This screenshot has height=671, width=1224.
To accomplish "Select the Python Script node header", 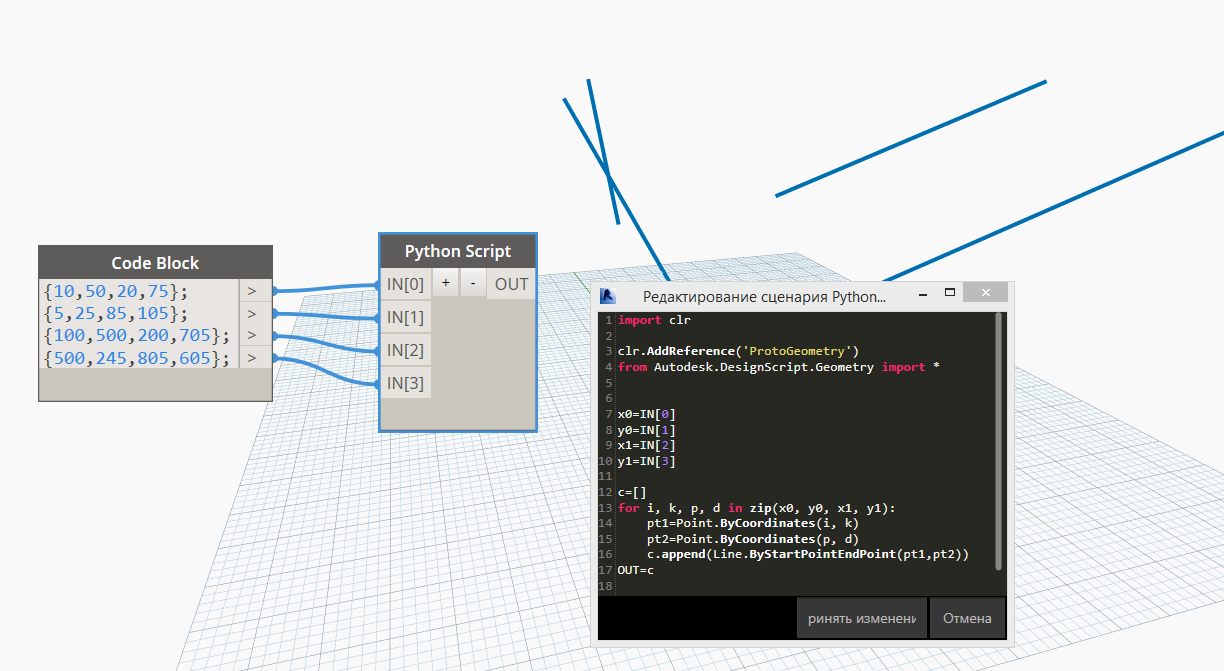I will click(x=458, y=251).
